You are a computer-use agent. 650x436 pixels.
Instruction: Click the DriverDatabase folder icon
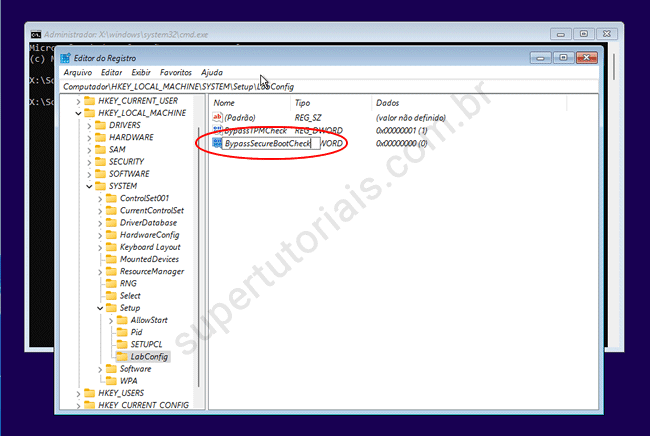[x=110, y=223]
